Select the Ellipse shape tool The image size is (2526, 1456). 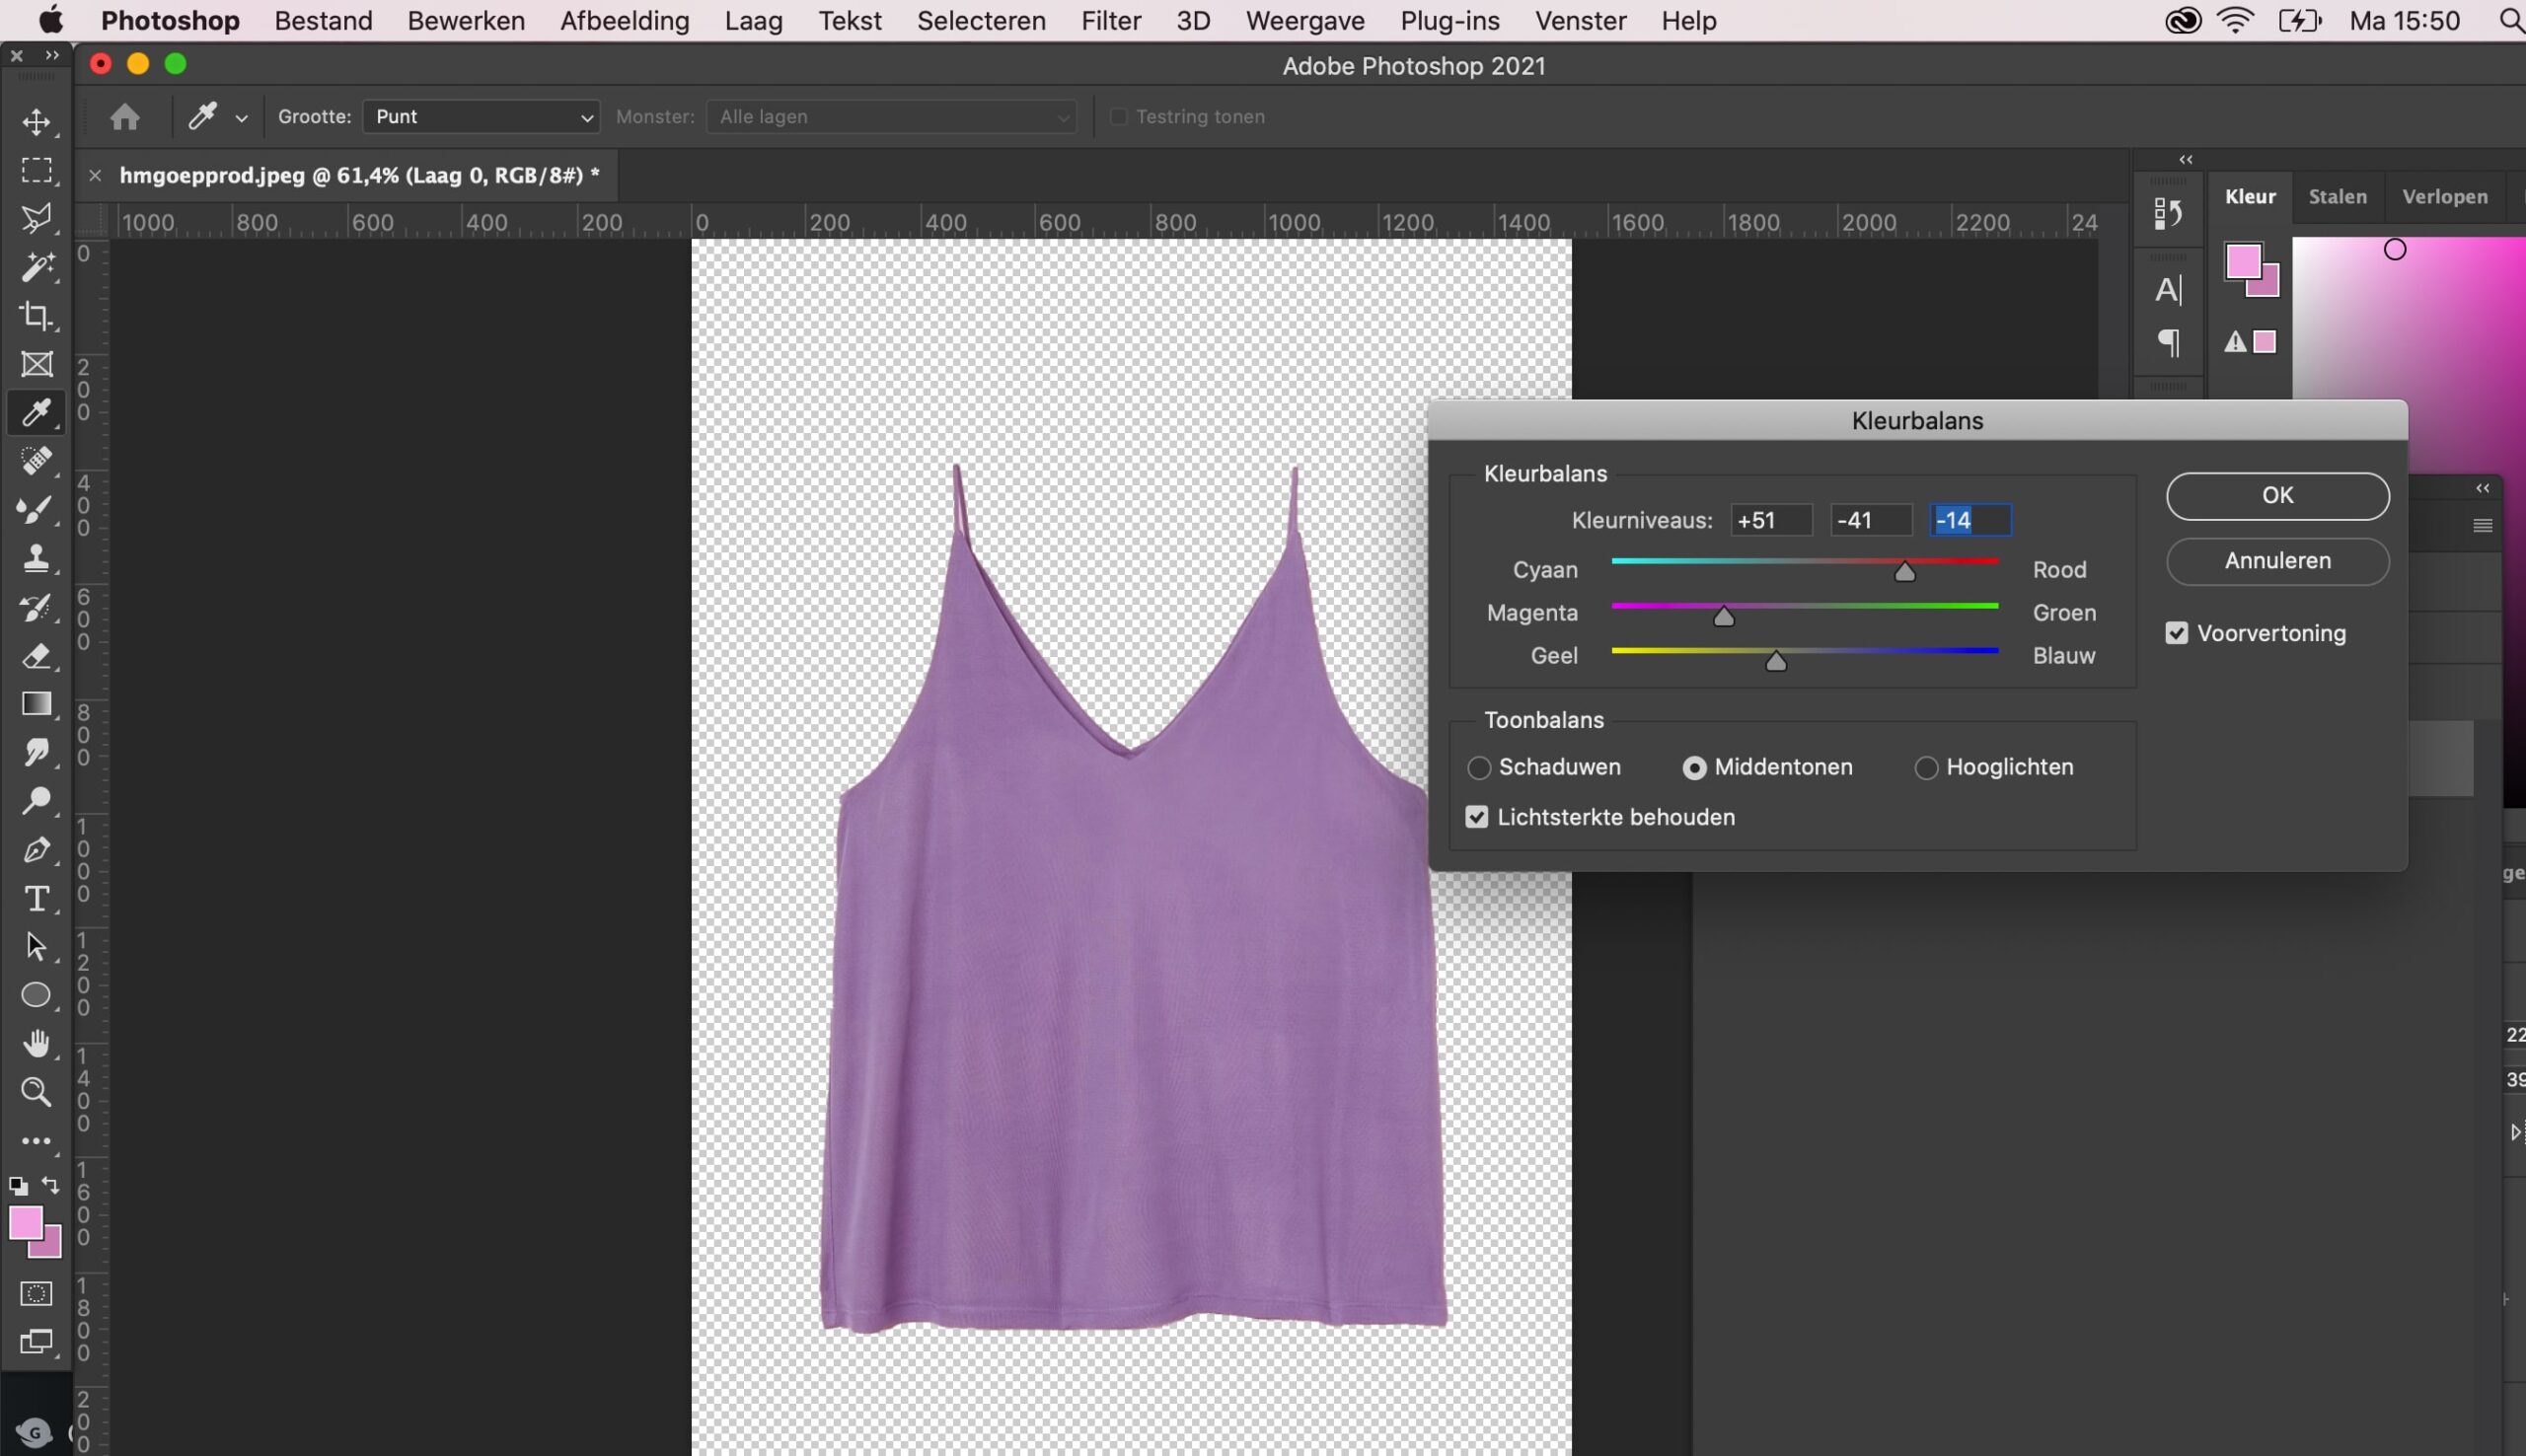click(x=37, y=996)
